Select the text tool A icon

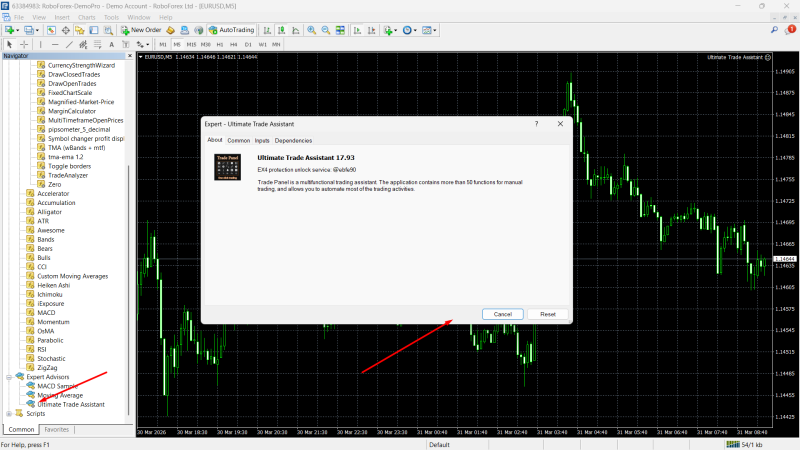pos(112,44)
